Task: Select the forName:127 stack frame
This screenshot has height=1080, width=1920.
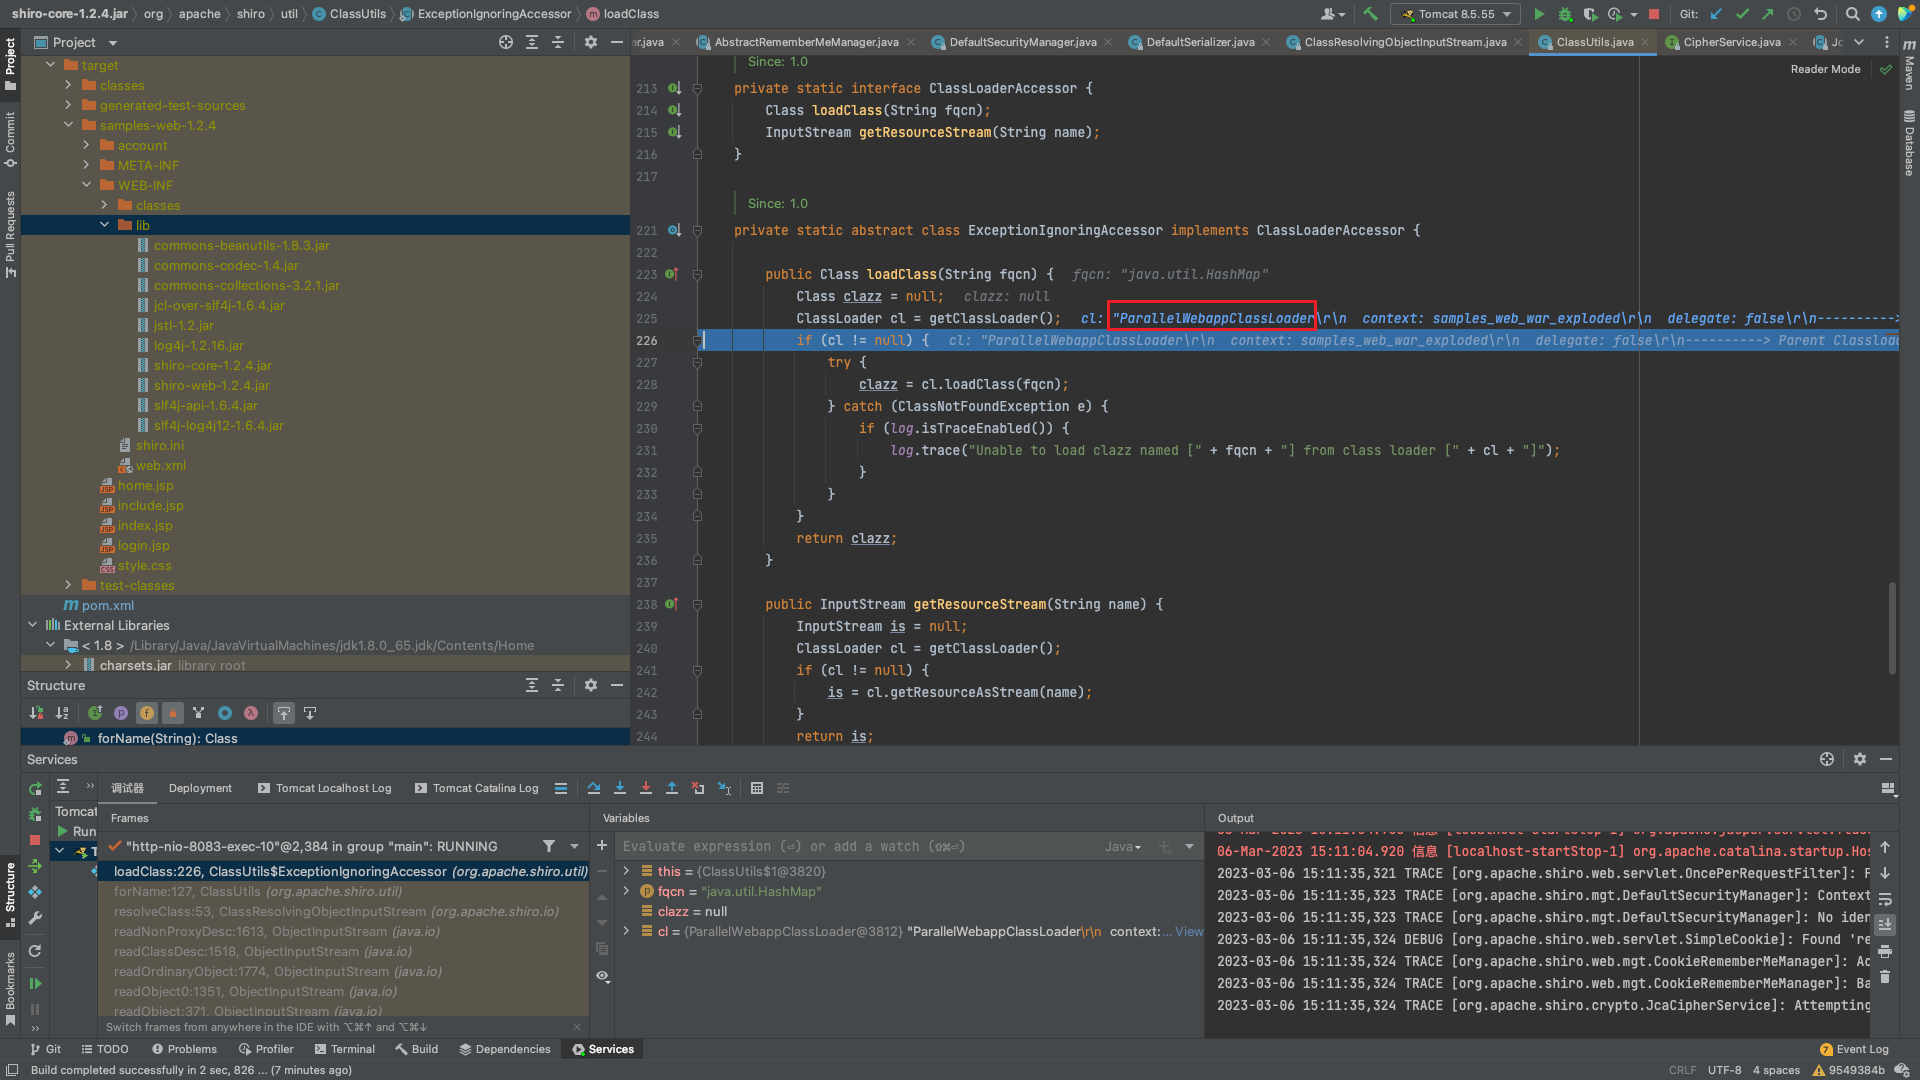Action: pyautogui.click(x=344, y=891)
